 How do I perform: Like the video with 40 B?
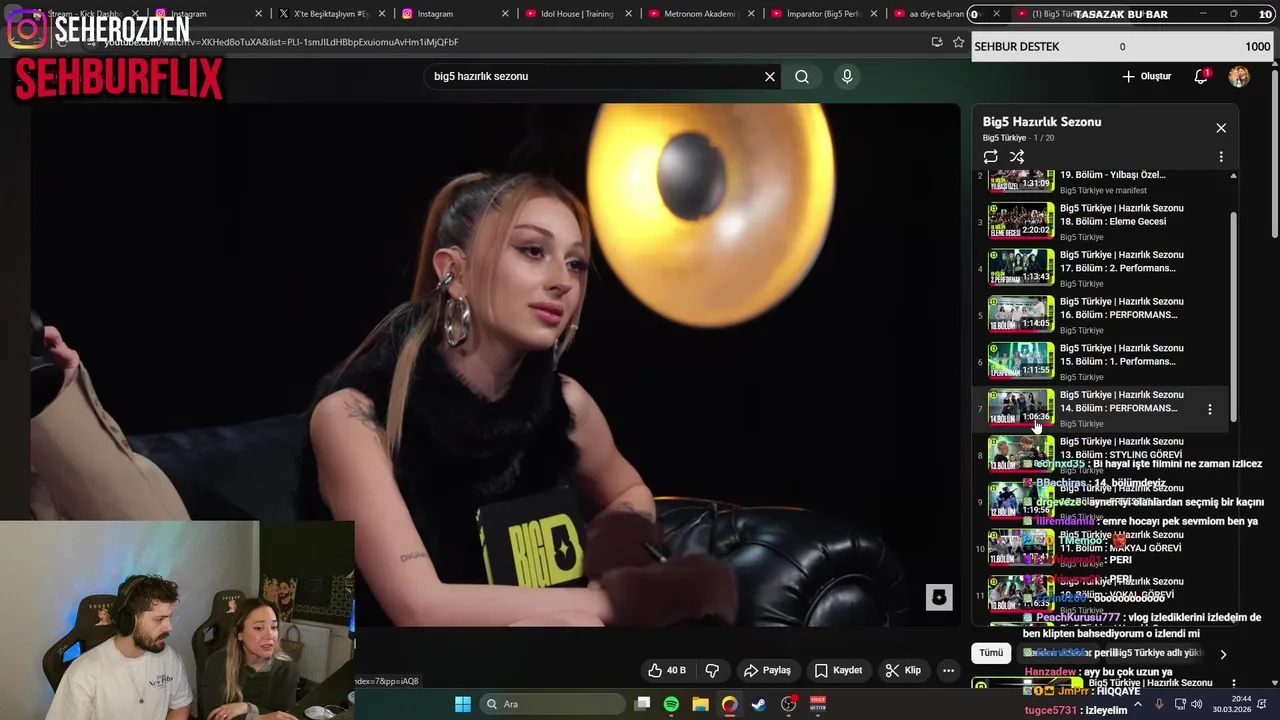coord(667,670)
